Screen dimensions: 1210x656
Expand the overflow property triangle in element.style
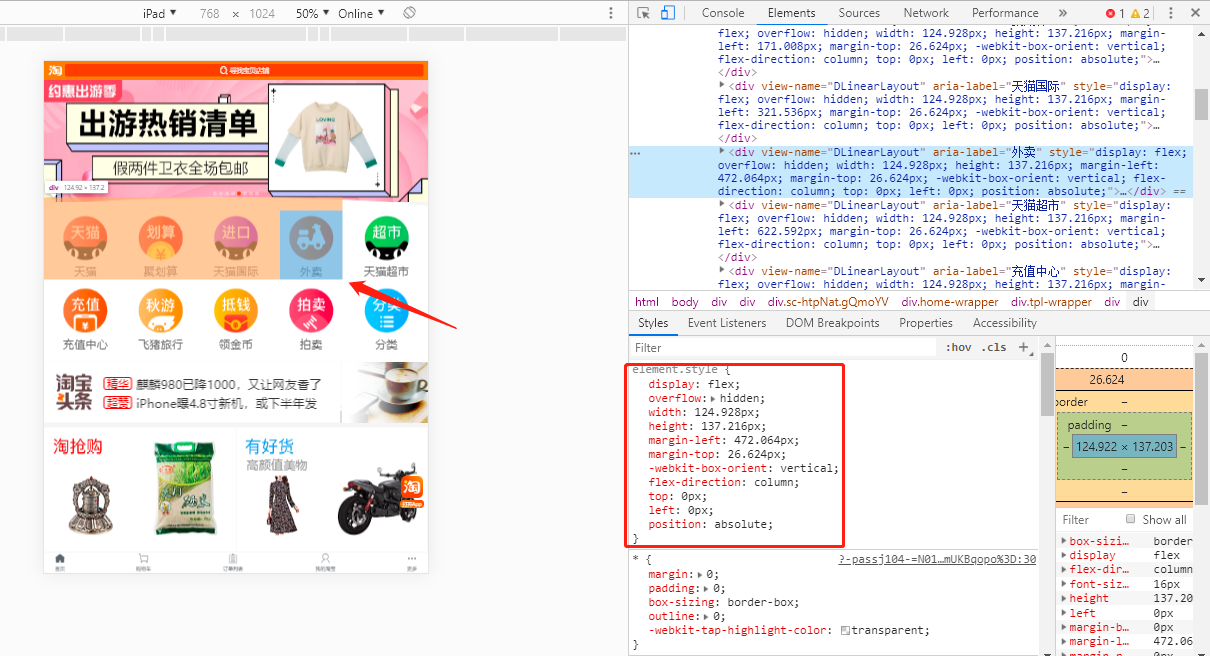coord(714,398)
